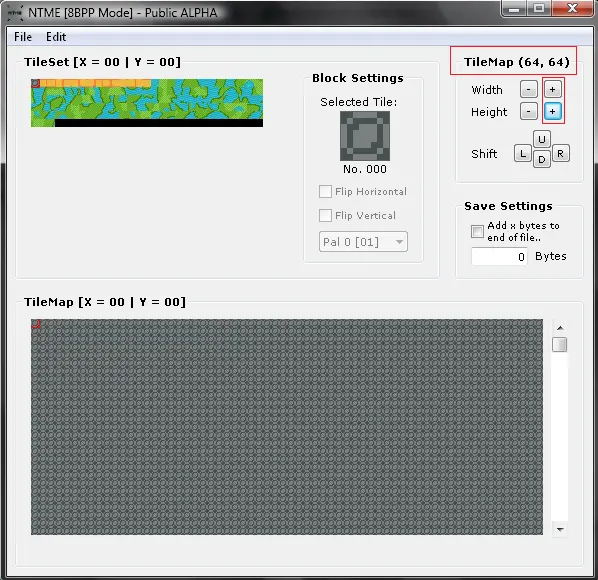
Task: Increase the TileMap height with plus
Action: [x=552, y=112]
